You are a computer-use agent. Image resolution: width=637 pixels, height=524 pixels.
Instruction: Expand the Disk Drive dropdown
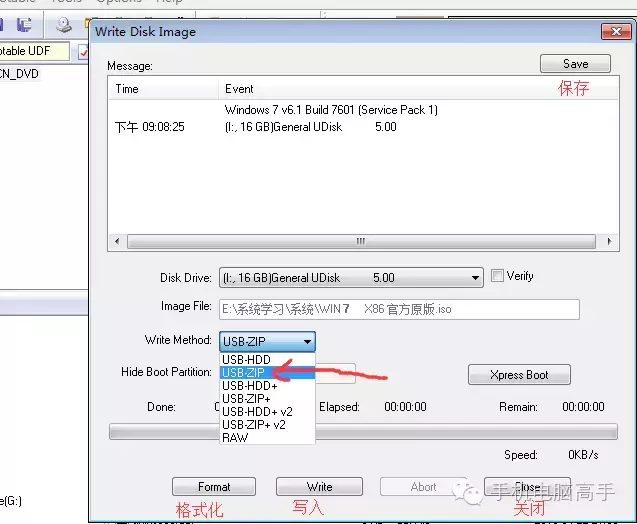(x=474, y=278)
